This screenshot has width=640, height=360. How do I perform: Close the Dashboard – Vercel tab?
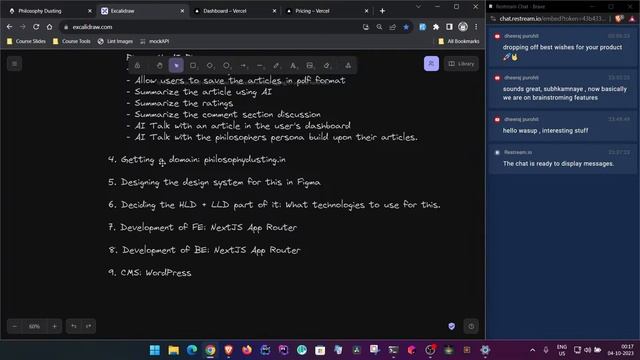click(x=274, y=11)
